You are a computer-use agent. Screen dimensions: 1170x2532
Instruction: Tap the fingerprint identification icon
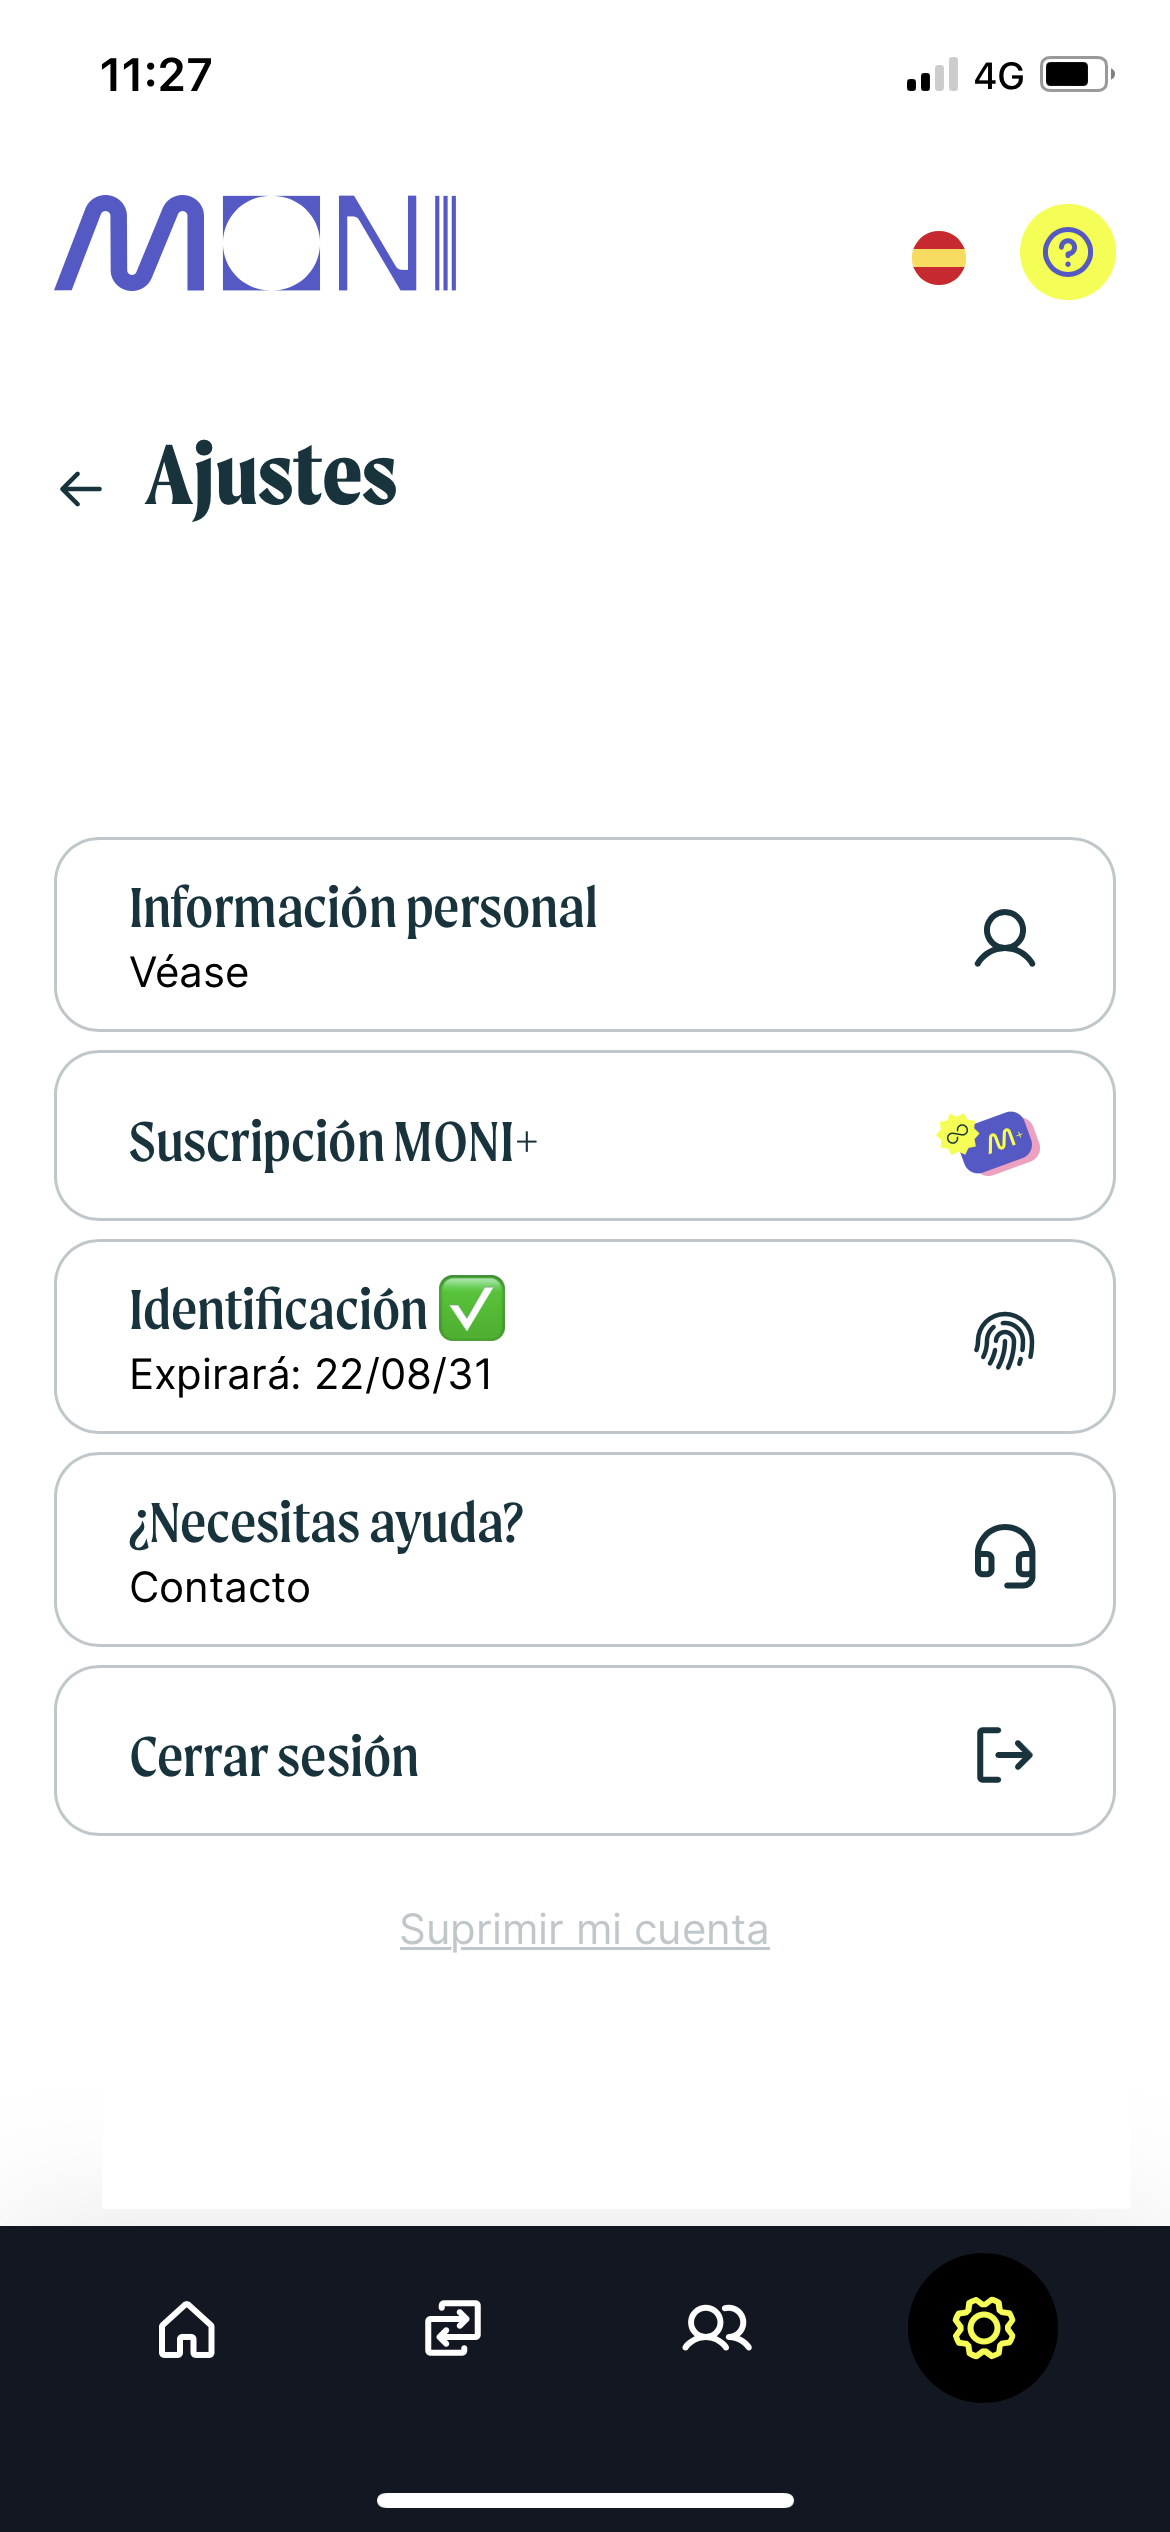(1004, 1340)
